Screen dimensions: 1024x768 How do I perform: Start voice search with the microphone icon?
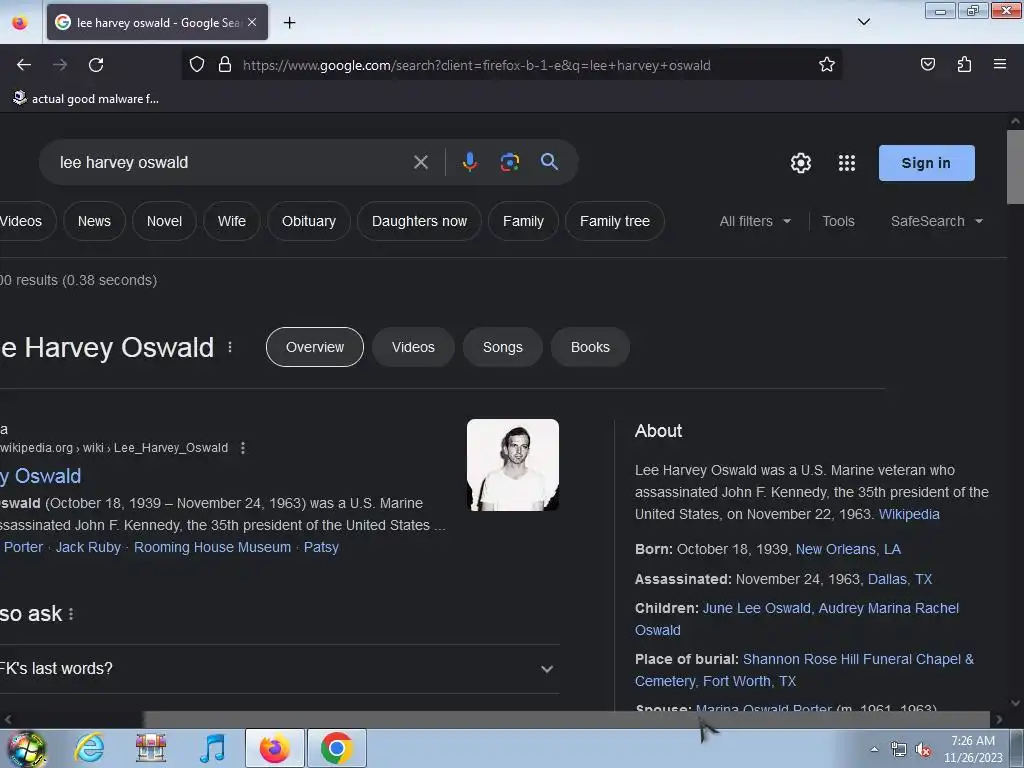(x=470, y=162)
